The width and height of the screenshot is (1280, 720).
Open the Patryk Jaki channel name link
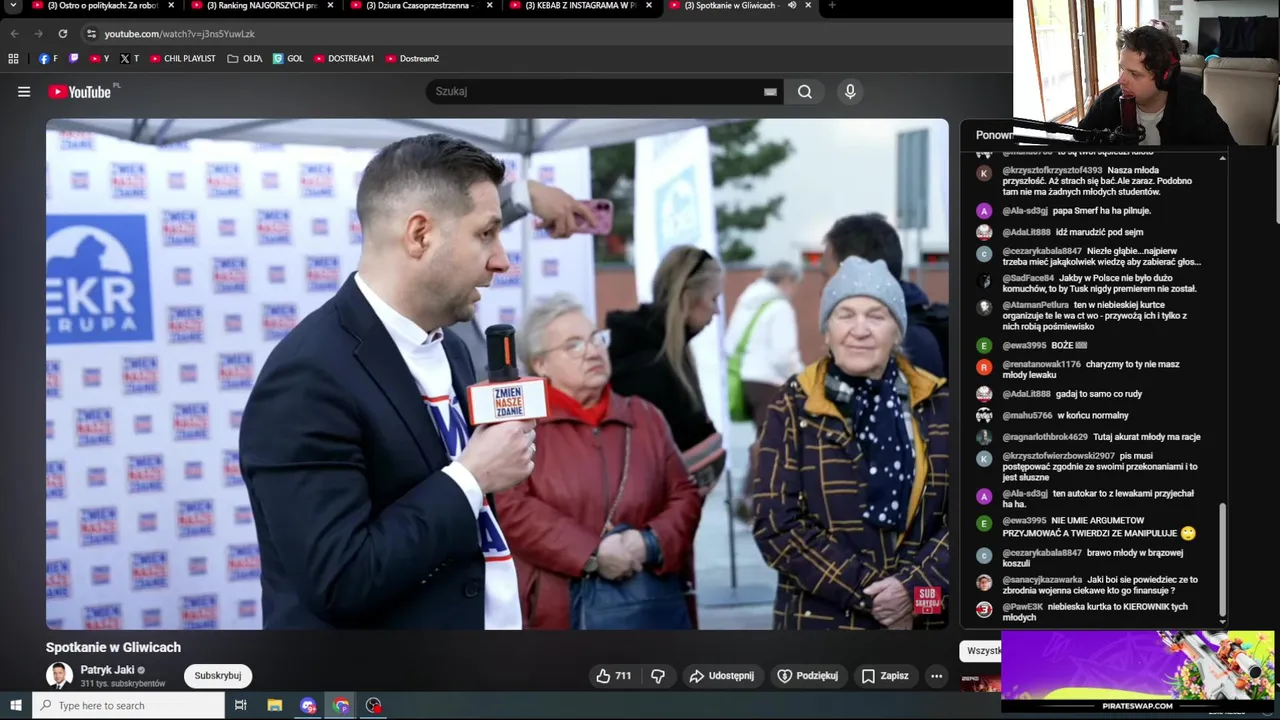(x=107, y=670)
